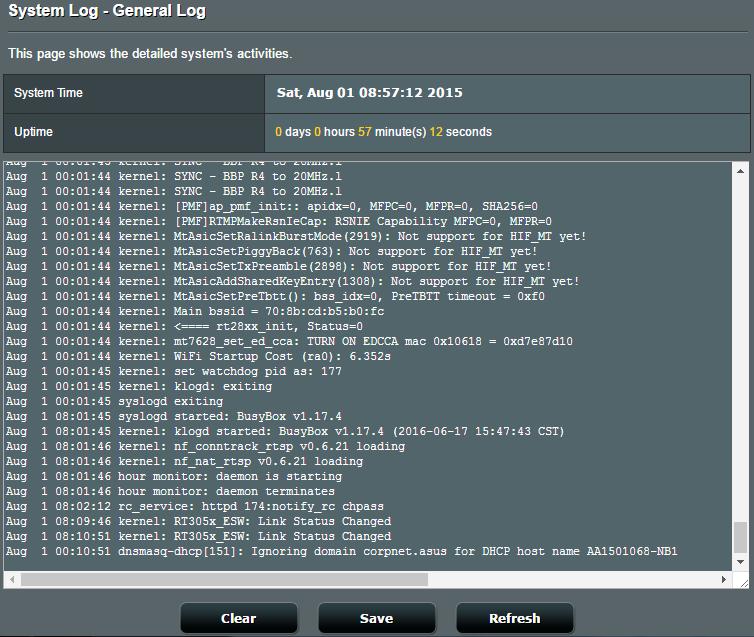Viewport: 754px width, 637px height.
Task: Click the Clear button
Action: (x=239, y=618)
